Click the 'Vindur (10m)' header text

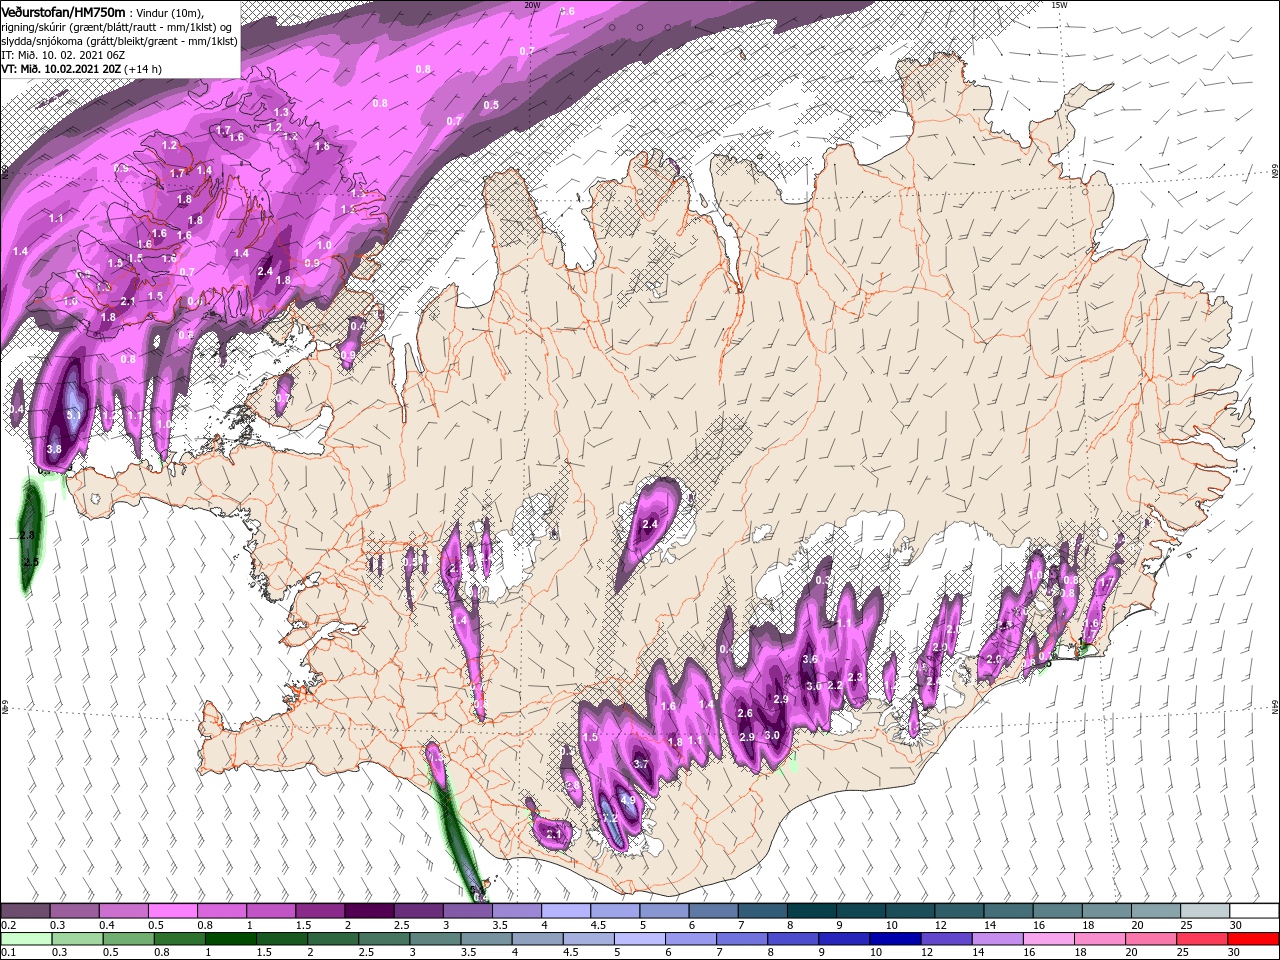coord(171,11)
